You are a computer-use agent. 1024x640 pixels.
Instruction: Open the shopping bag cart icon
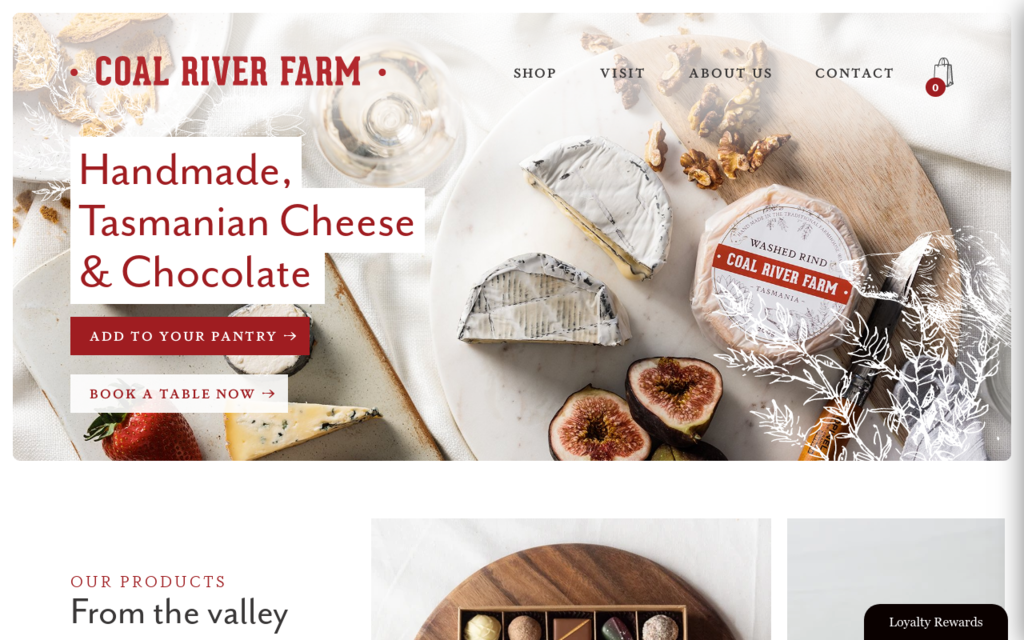943,72
